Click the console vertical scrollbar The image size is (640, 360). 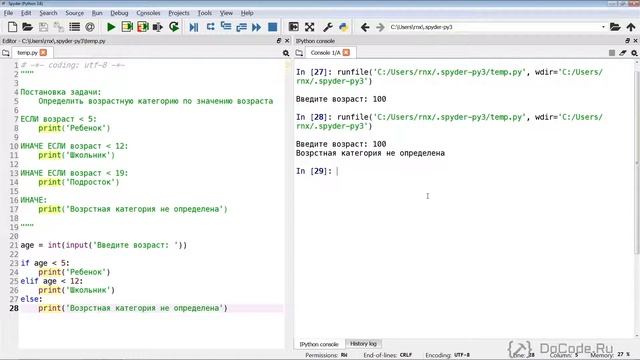(637, 163)
